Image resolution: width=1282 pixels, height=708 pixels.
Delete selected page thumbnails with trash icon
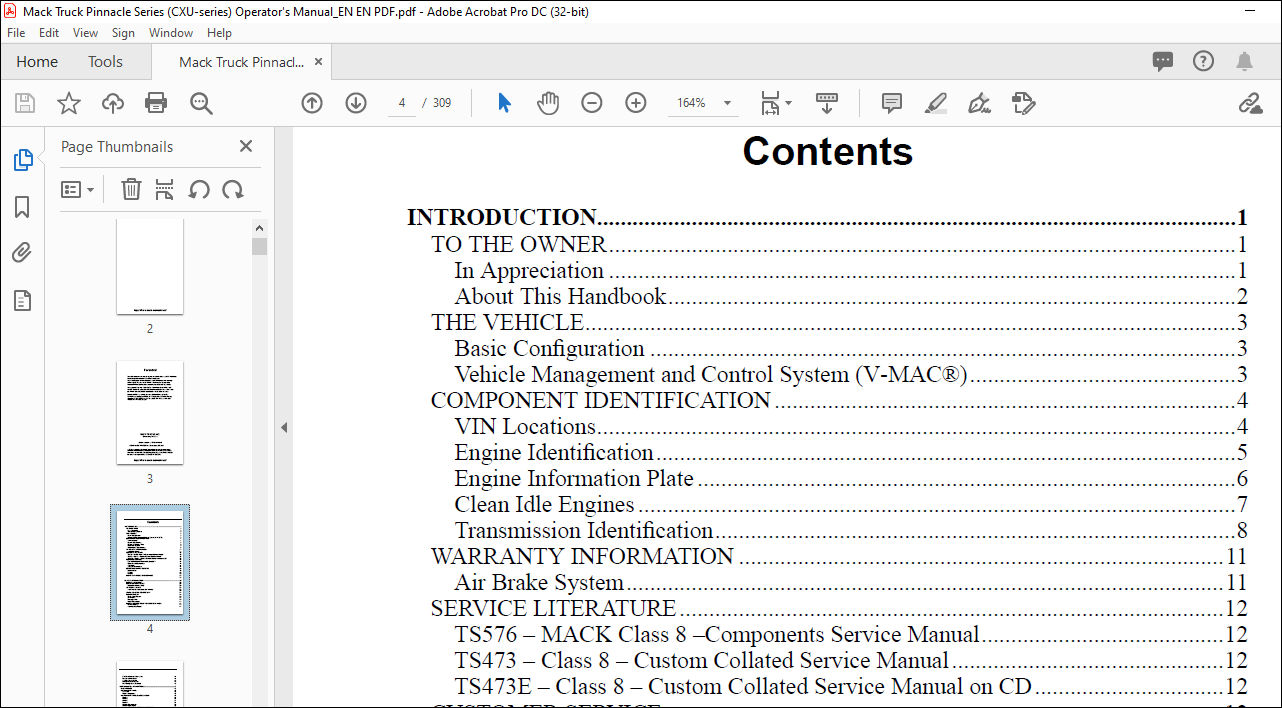pyautogui.click(x=131, y=189)
